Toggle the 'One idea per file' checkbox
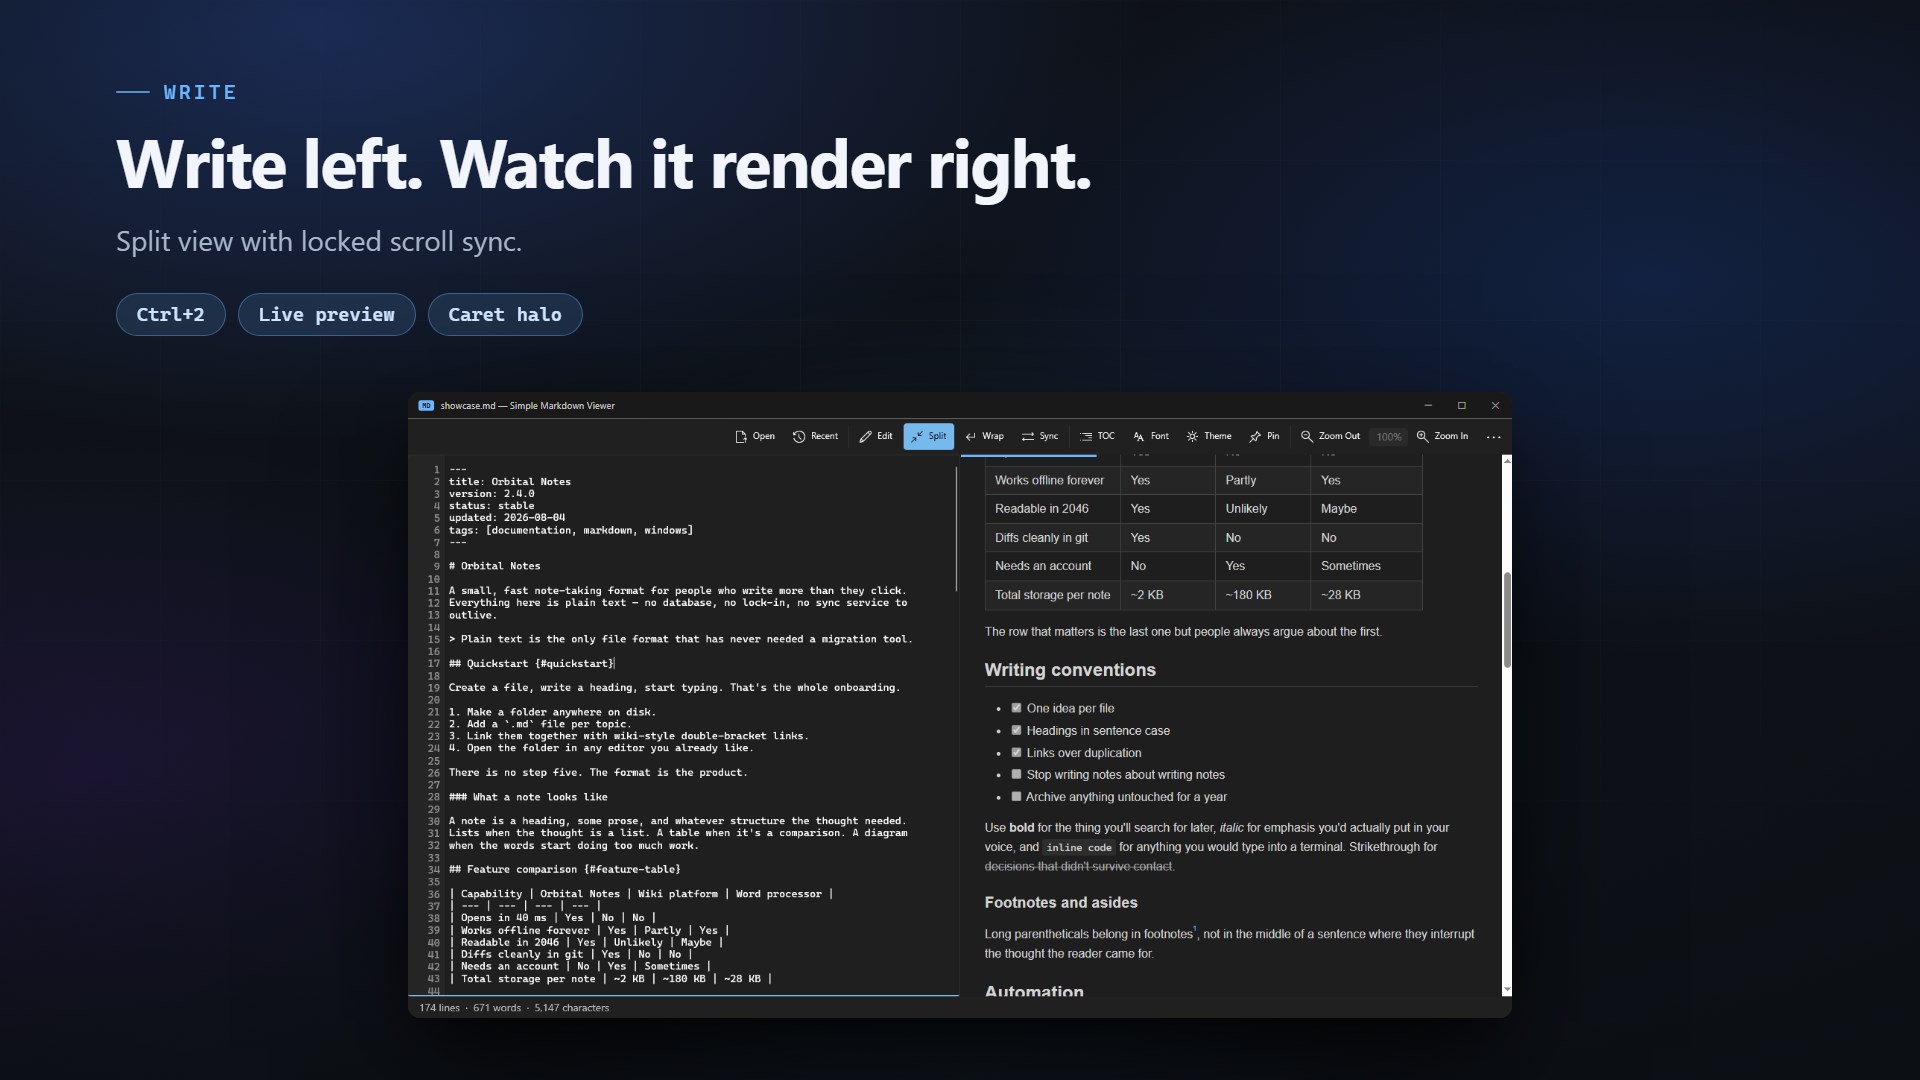 1016,708
